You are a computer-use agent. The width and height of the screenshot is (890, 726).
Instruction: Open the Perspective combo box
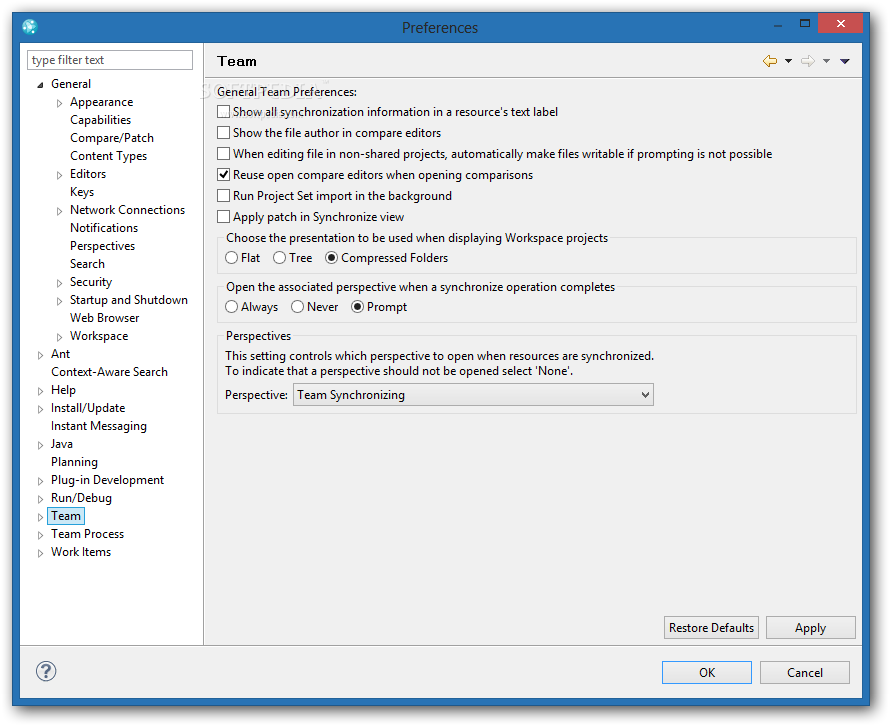(x=473, y=395)
